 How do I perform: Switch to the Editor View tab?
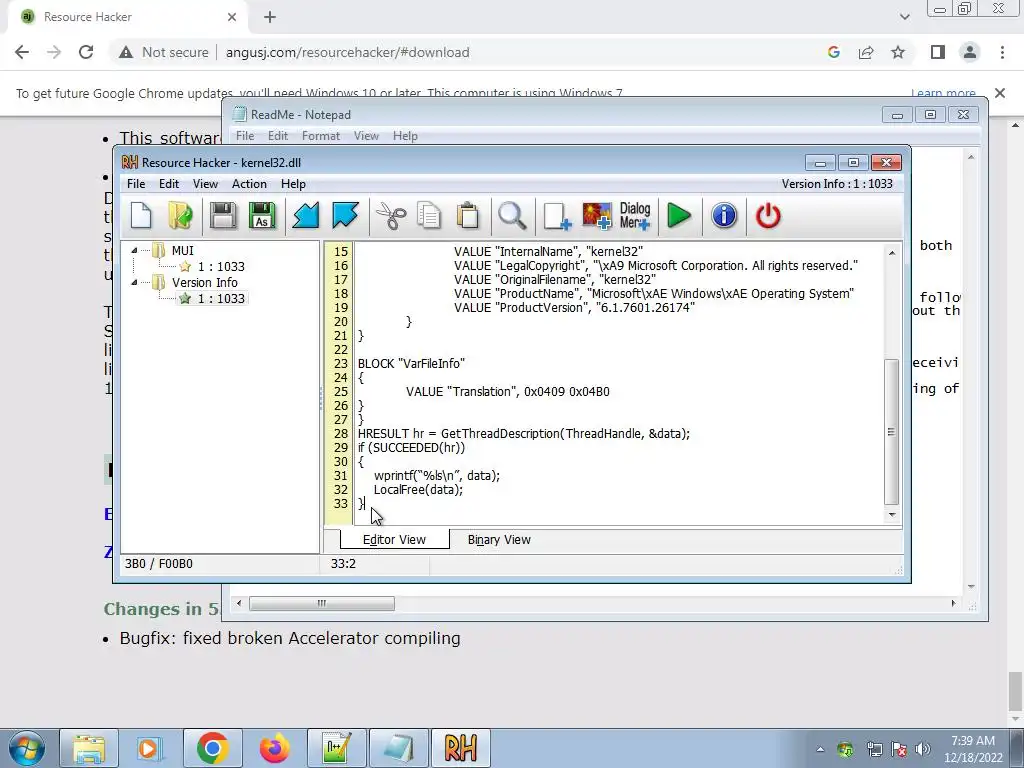coord(394,540)
